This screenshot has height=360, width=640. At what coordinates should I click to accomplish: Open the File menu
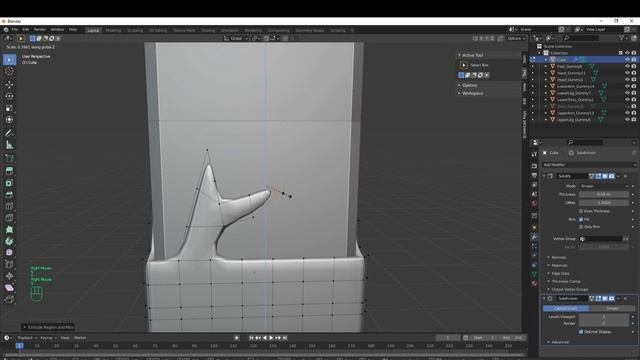[x=15, y=30]
